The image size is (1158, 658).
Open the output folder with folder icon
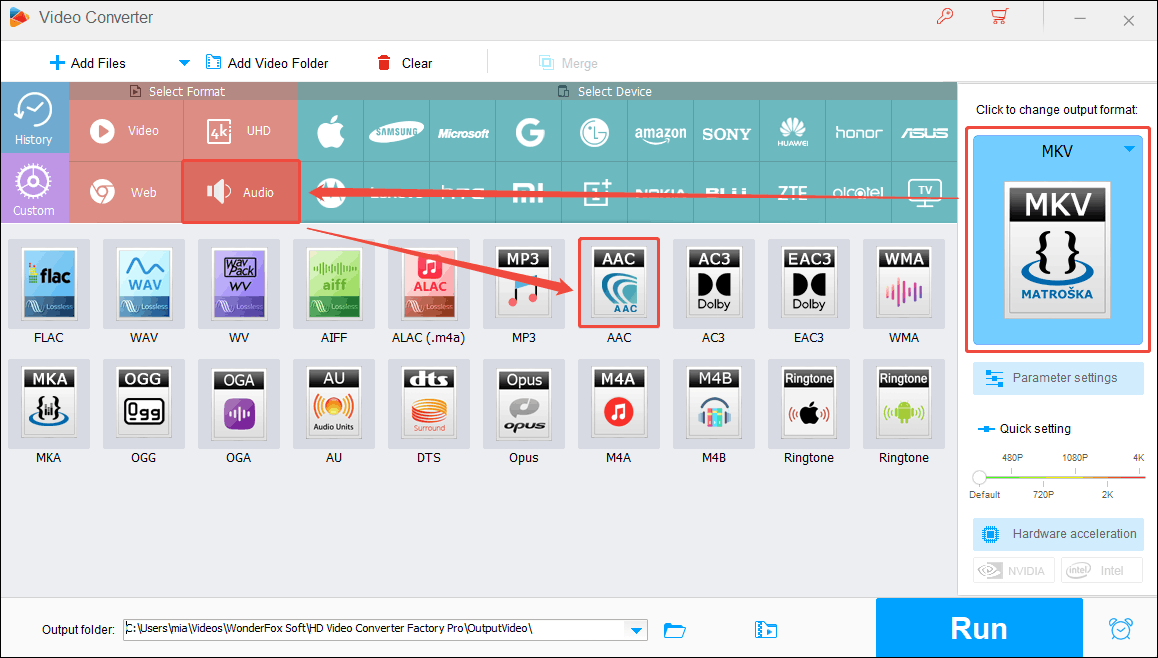pyautogui.click(x=674, y=630)
